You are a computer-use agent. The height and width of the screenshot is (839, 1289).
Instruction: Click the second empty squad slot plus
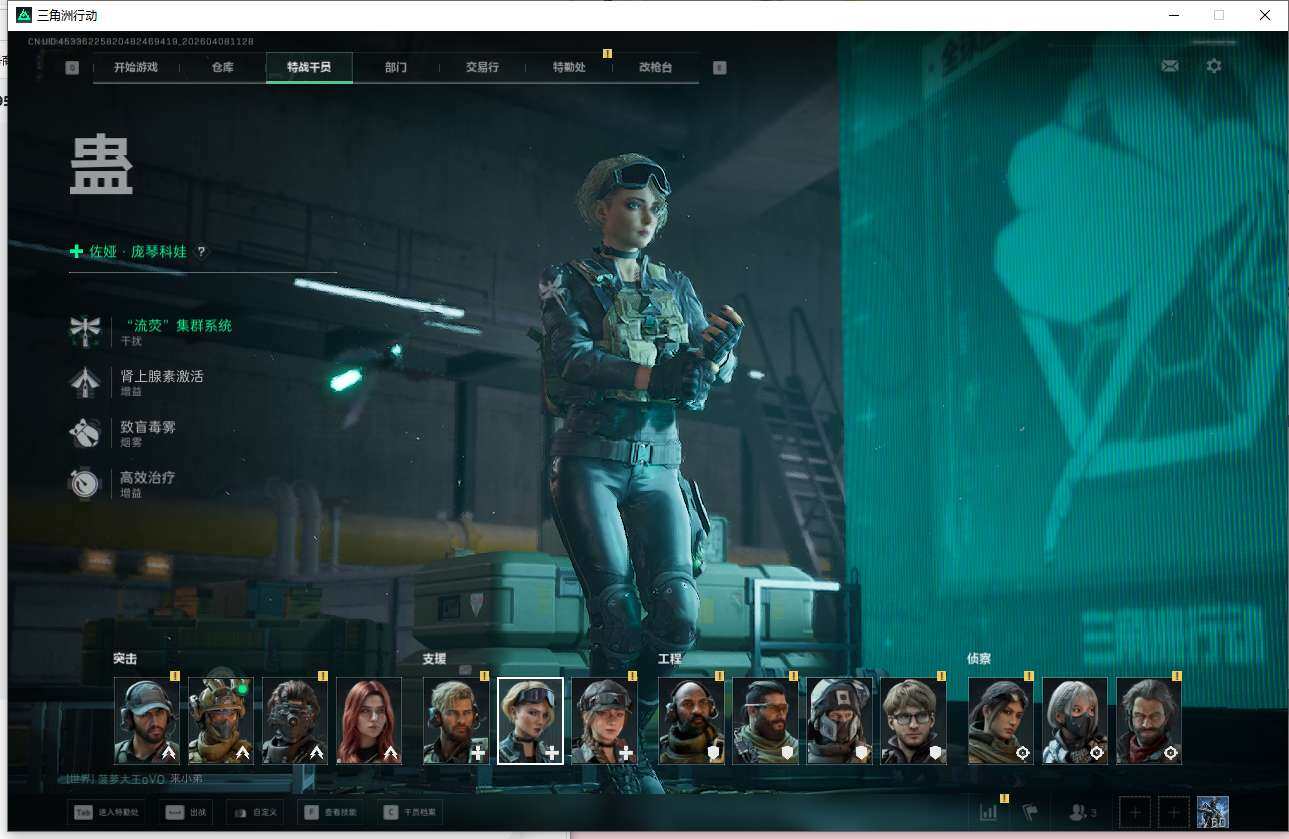(1175, 812)
